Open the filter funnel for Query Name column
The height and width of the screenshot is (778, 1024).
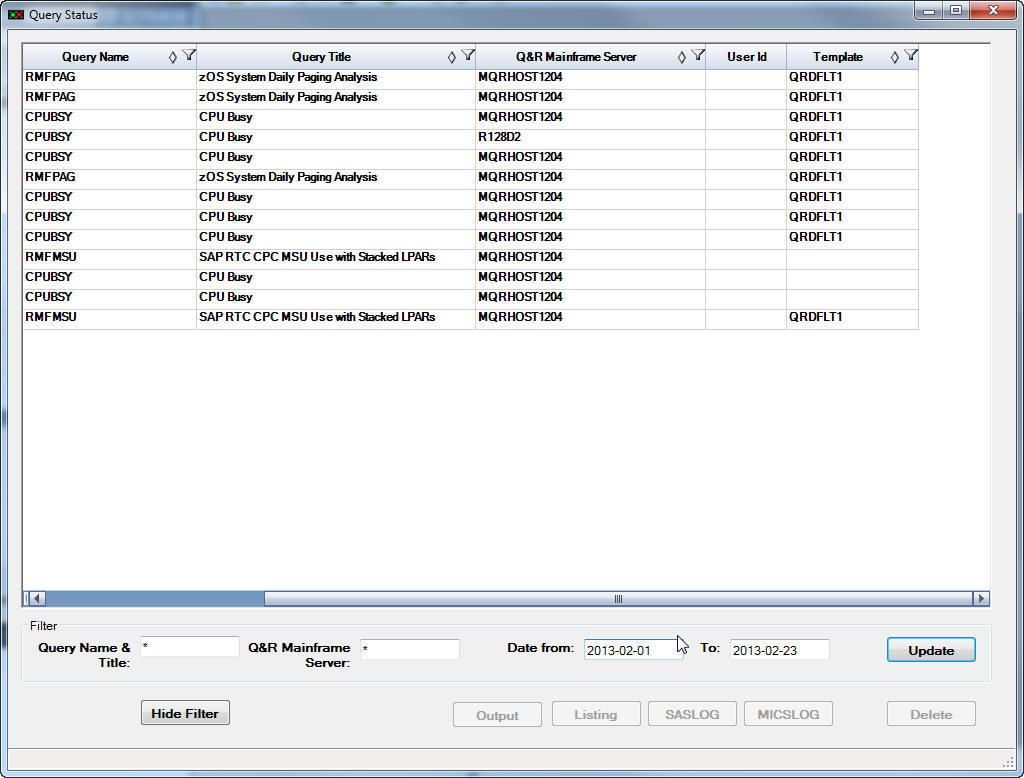pos(189,56)
